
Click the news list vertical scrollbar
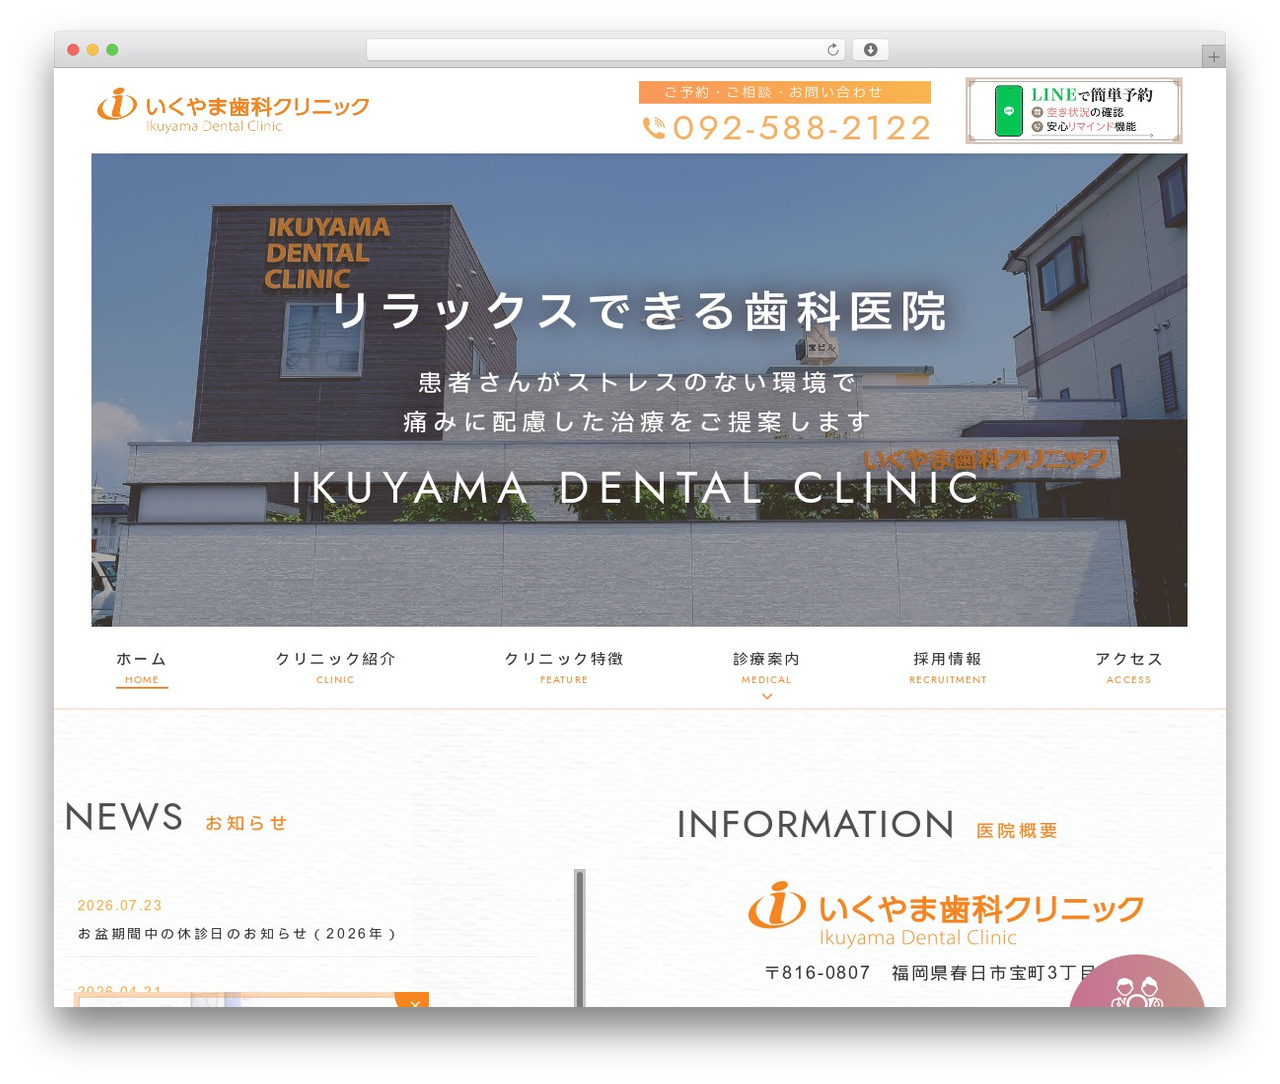pyautogui.click(x=580, y=938)
